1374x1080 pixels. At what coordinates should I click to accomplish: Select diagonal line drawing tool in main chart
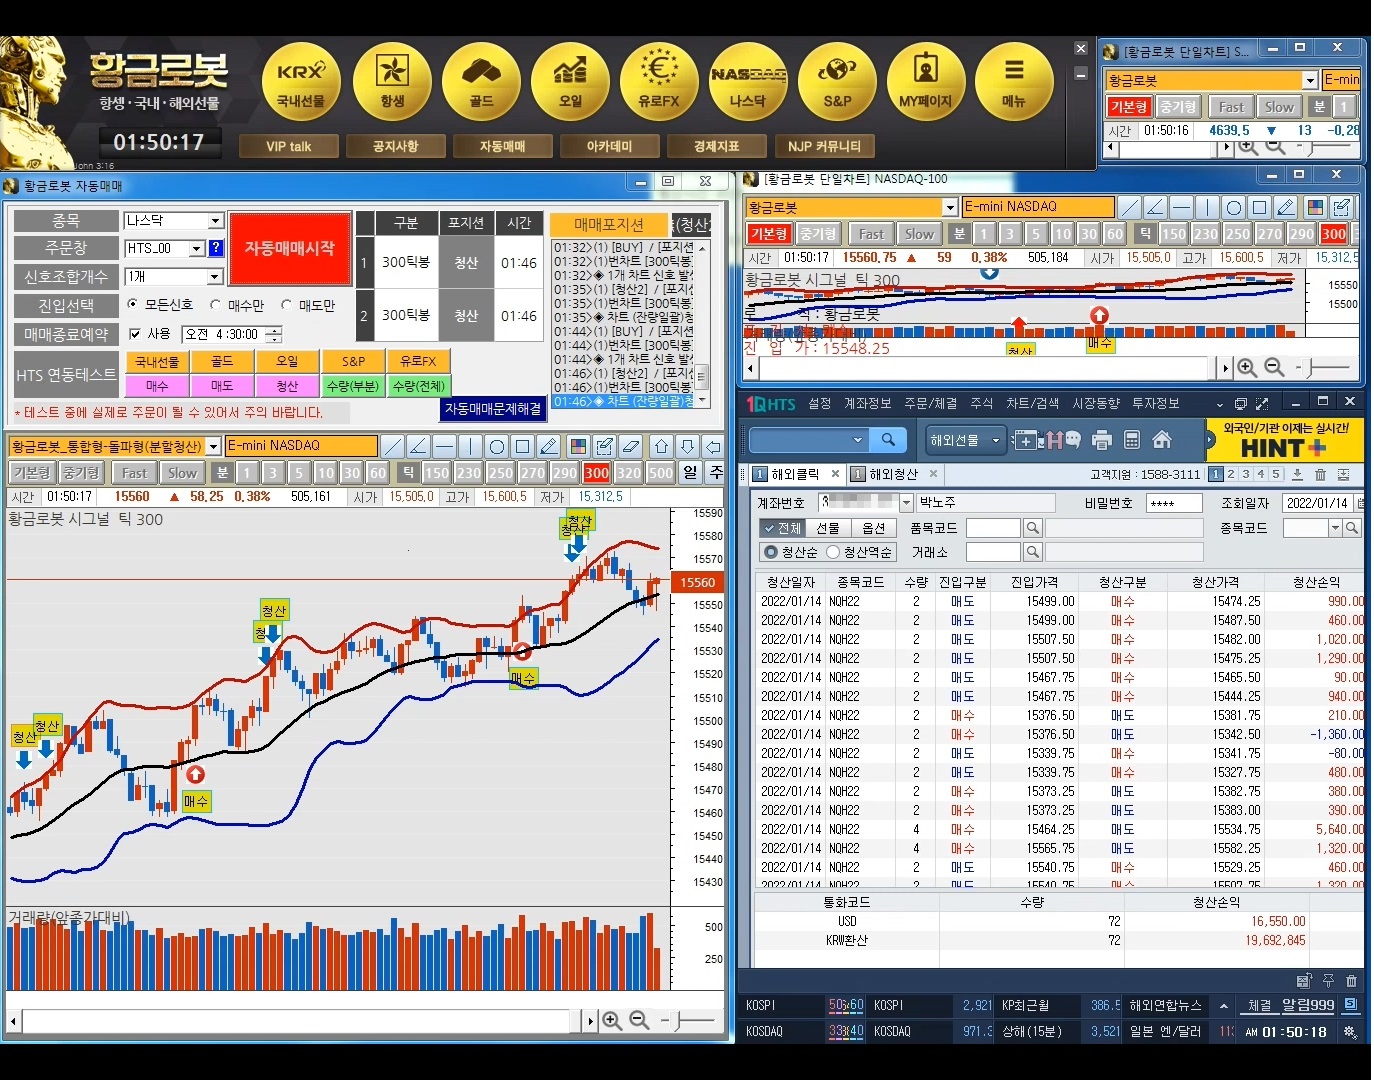point(393,446)
